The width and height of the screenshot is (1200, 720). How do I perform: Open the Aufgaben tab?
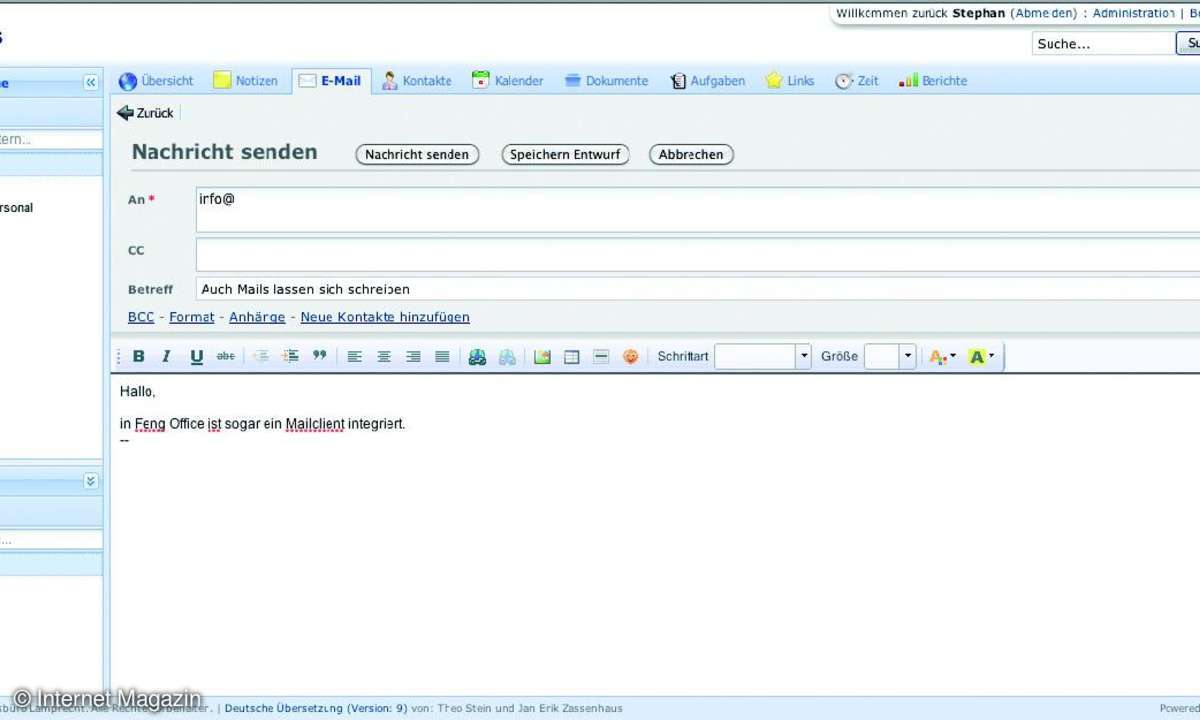(x=708, y=81)
